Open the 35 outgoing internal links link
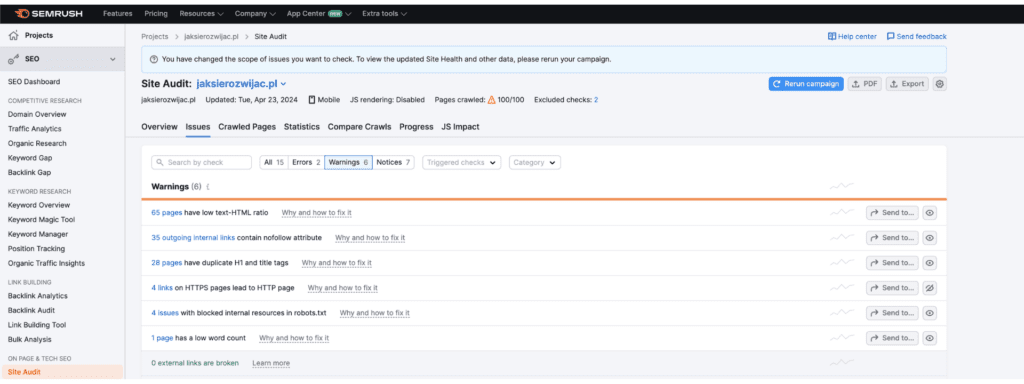Screen dimensions: 1024x384 tap(193, 238)
